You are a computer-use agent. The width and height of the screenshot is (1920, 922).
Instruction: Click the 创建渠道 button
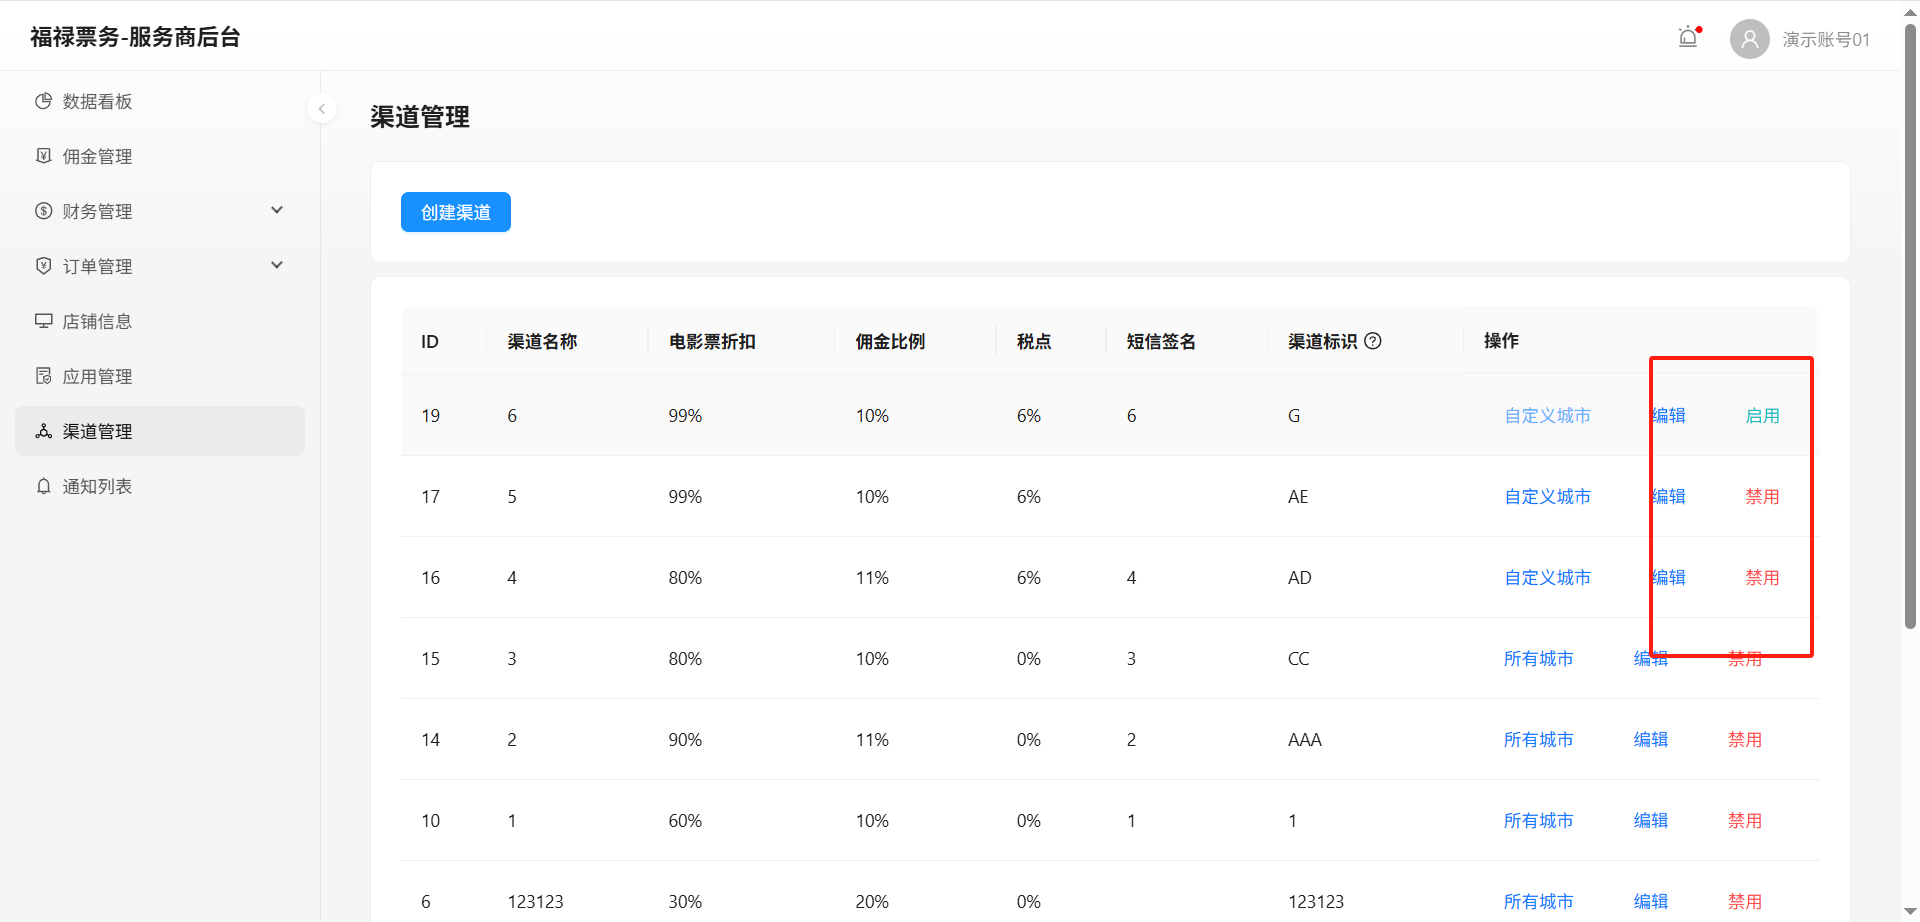pos(456,212)
